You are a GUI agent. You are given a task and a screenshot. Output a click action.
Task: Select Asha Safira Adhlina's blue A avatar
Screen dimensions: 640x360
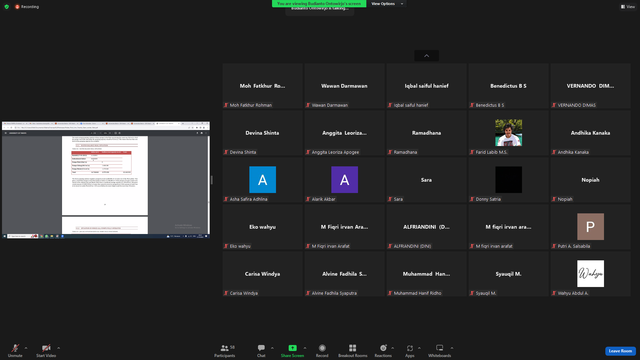(262, 180)
